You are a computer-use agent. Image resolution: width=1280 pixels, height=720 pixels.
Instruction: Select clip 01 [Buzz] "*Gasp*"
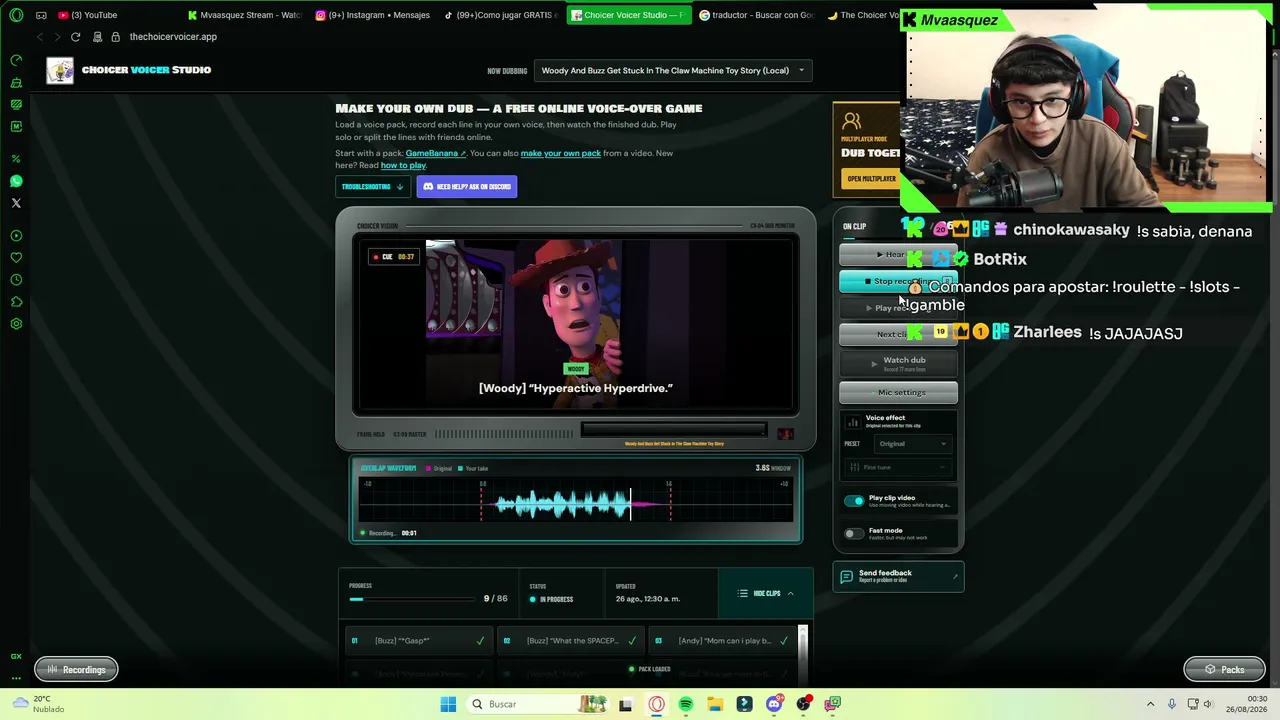pos(418,641)
